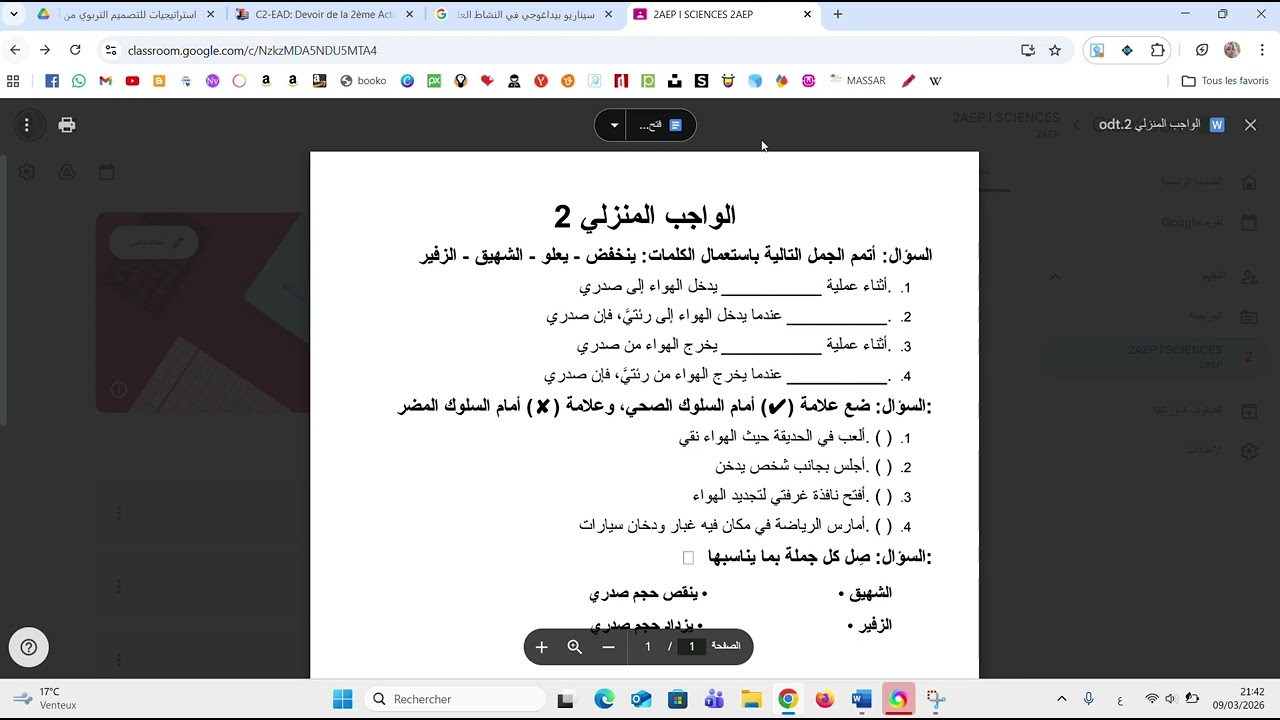The height and width of the screenshot is (720, 1280).
Task: Open Outlook from the taskbar
Action: point(641,699)
